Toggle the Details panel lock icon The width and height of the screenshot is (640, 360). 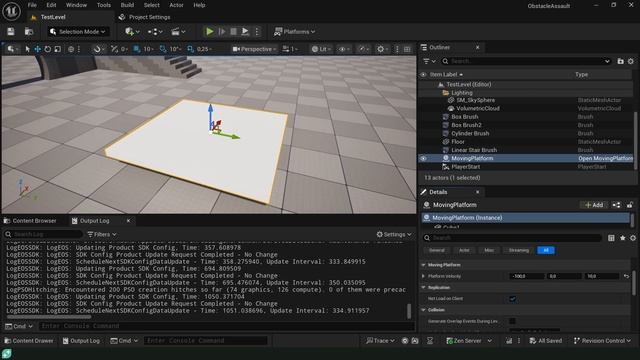click(630, 205)
